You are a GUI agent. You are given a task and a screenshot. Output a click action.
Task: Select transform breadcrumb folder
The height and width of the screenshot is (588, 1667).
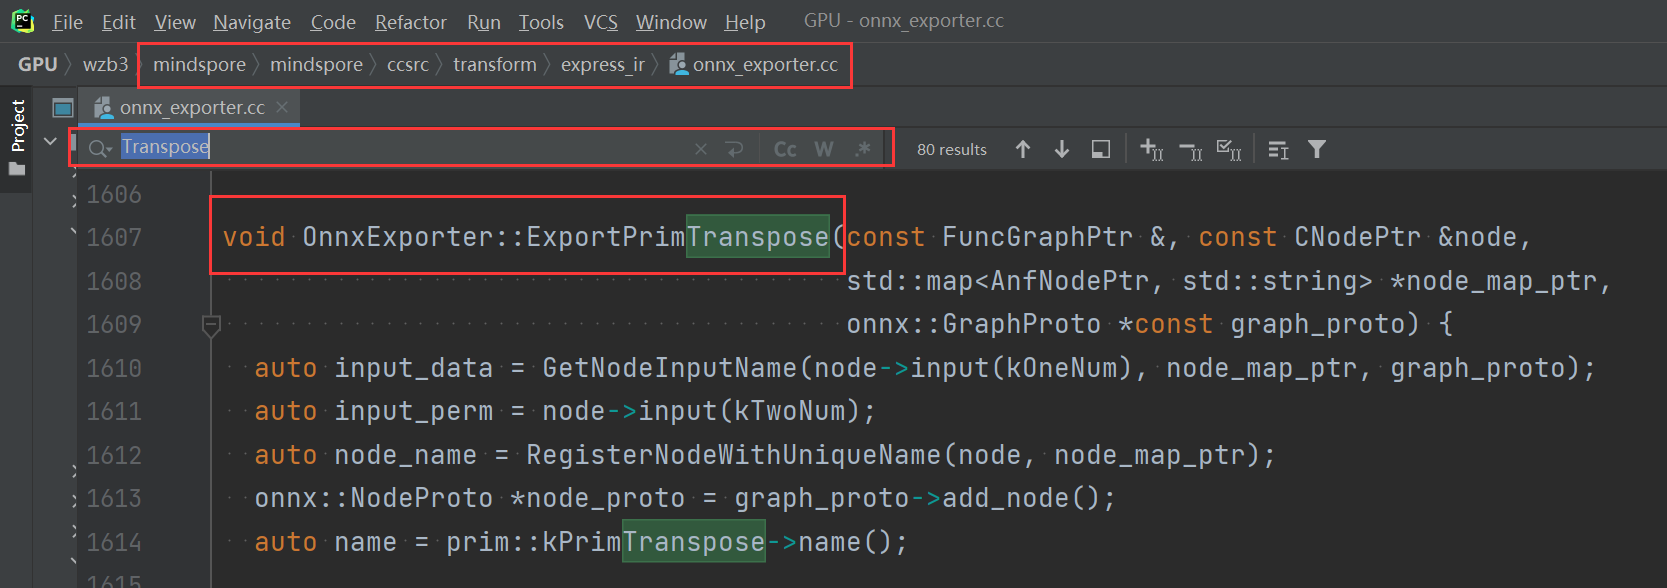[x=495, y=64]
